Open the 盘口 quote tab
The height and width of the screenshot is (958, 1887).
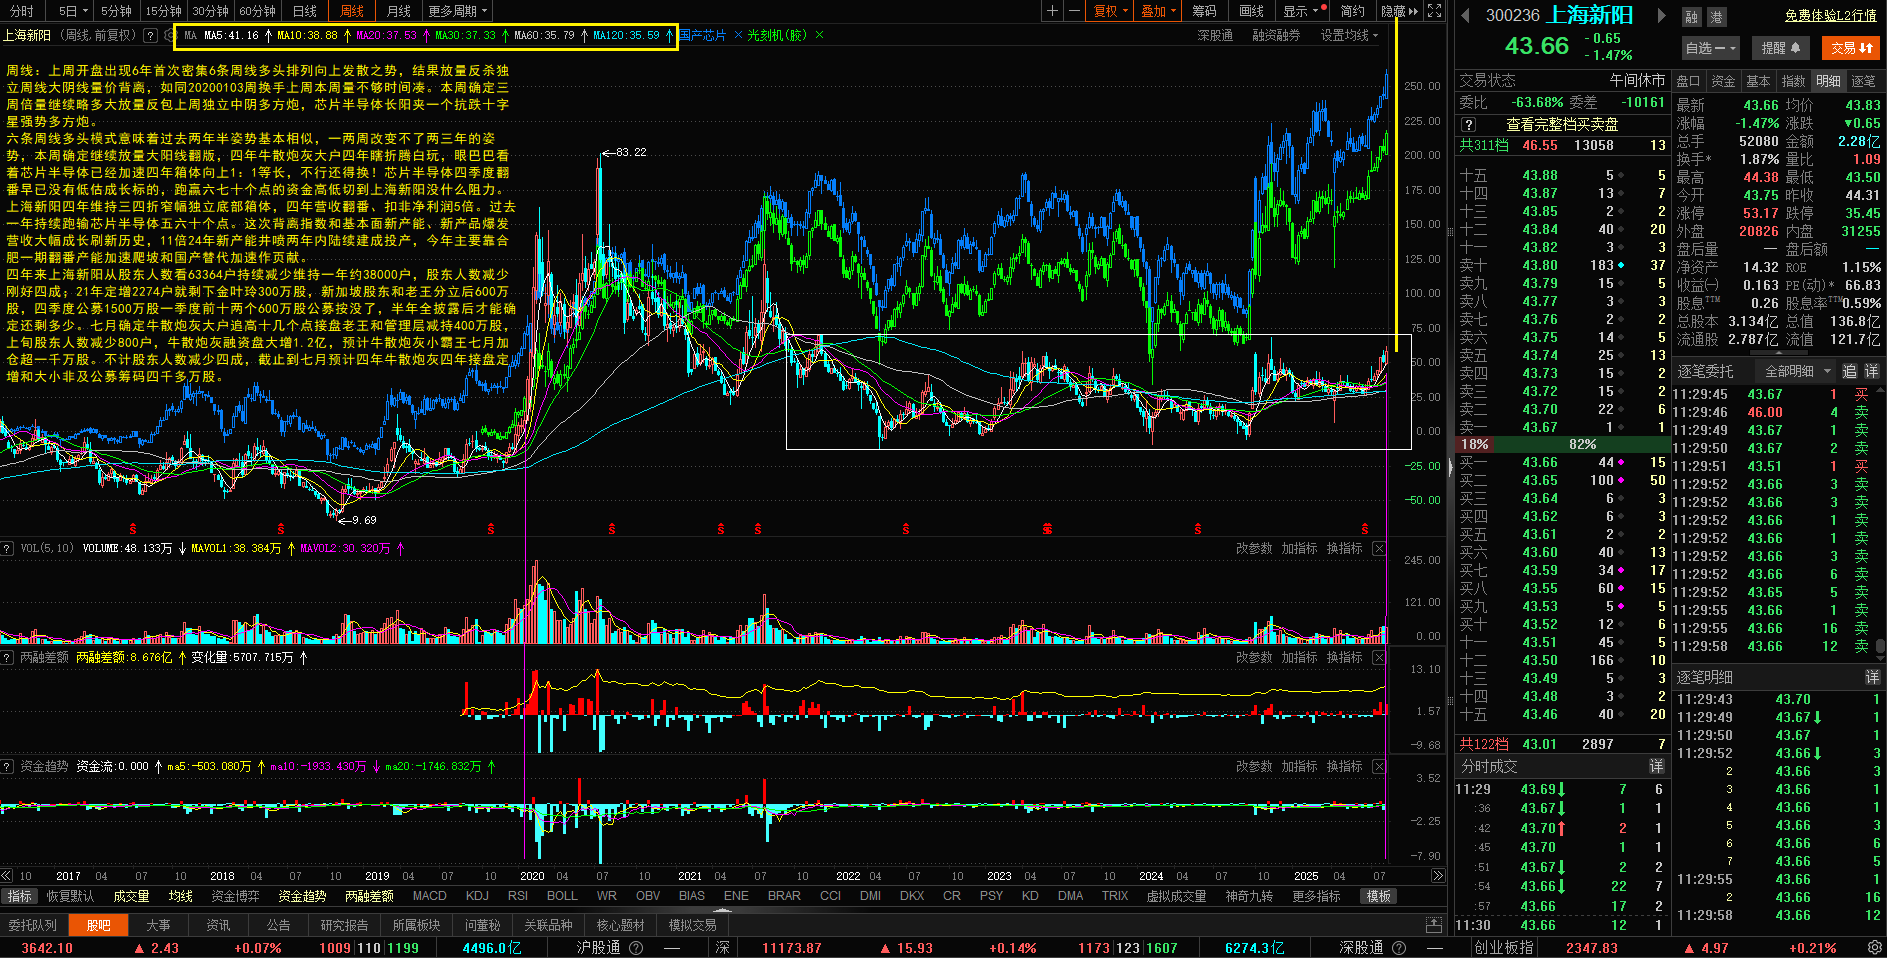(1688, 81)
